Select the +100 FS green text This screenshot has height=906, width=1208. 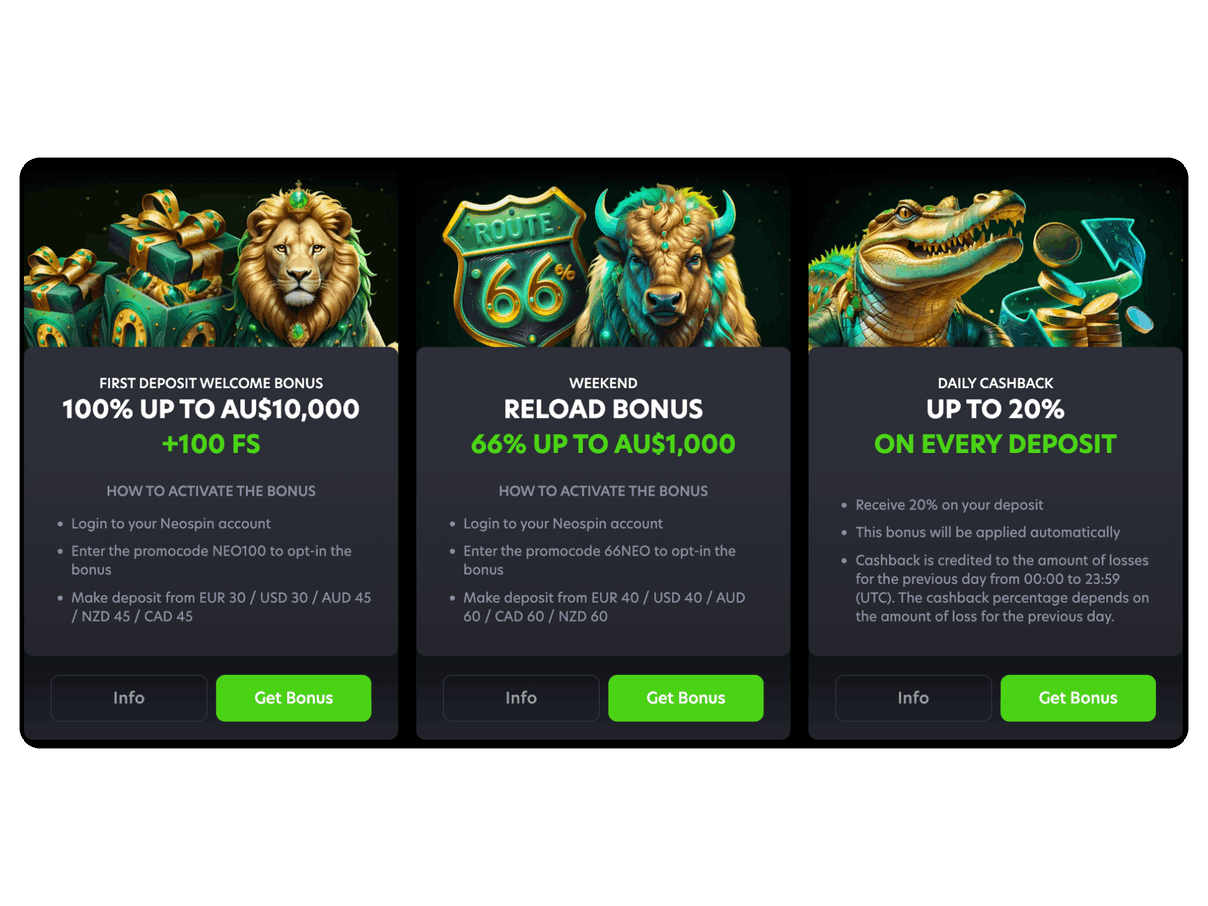click(x=211, y=444)
